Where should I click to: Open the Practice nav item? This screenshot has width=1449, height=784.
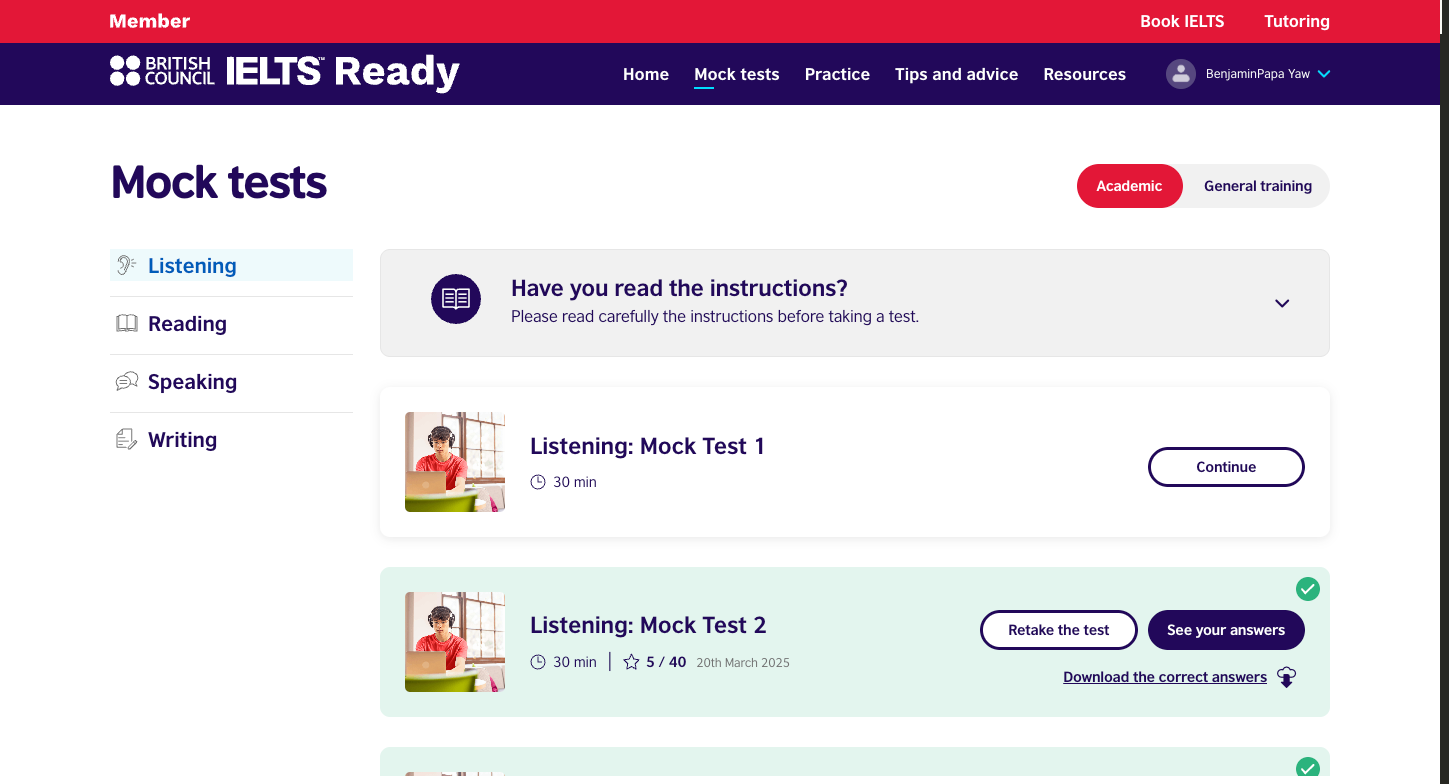point(837,74)
